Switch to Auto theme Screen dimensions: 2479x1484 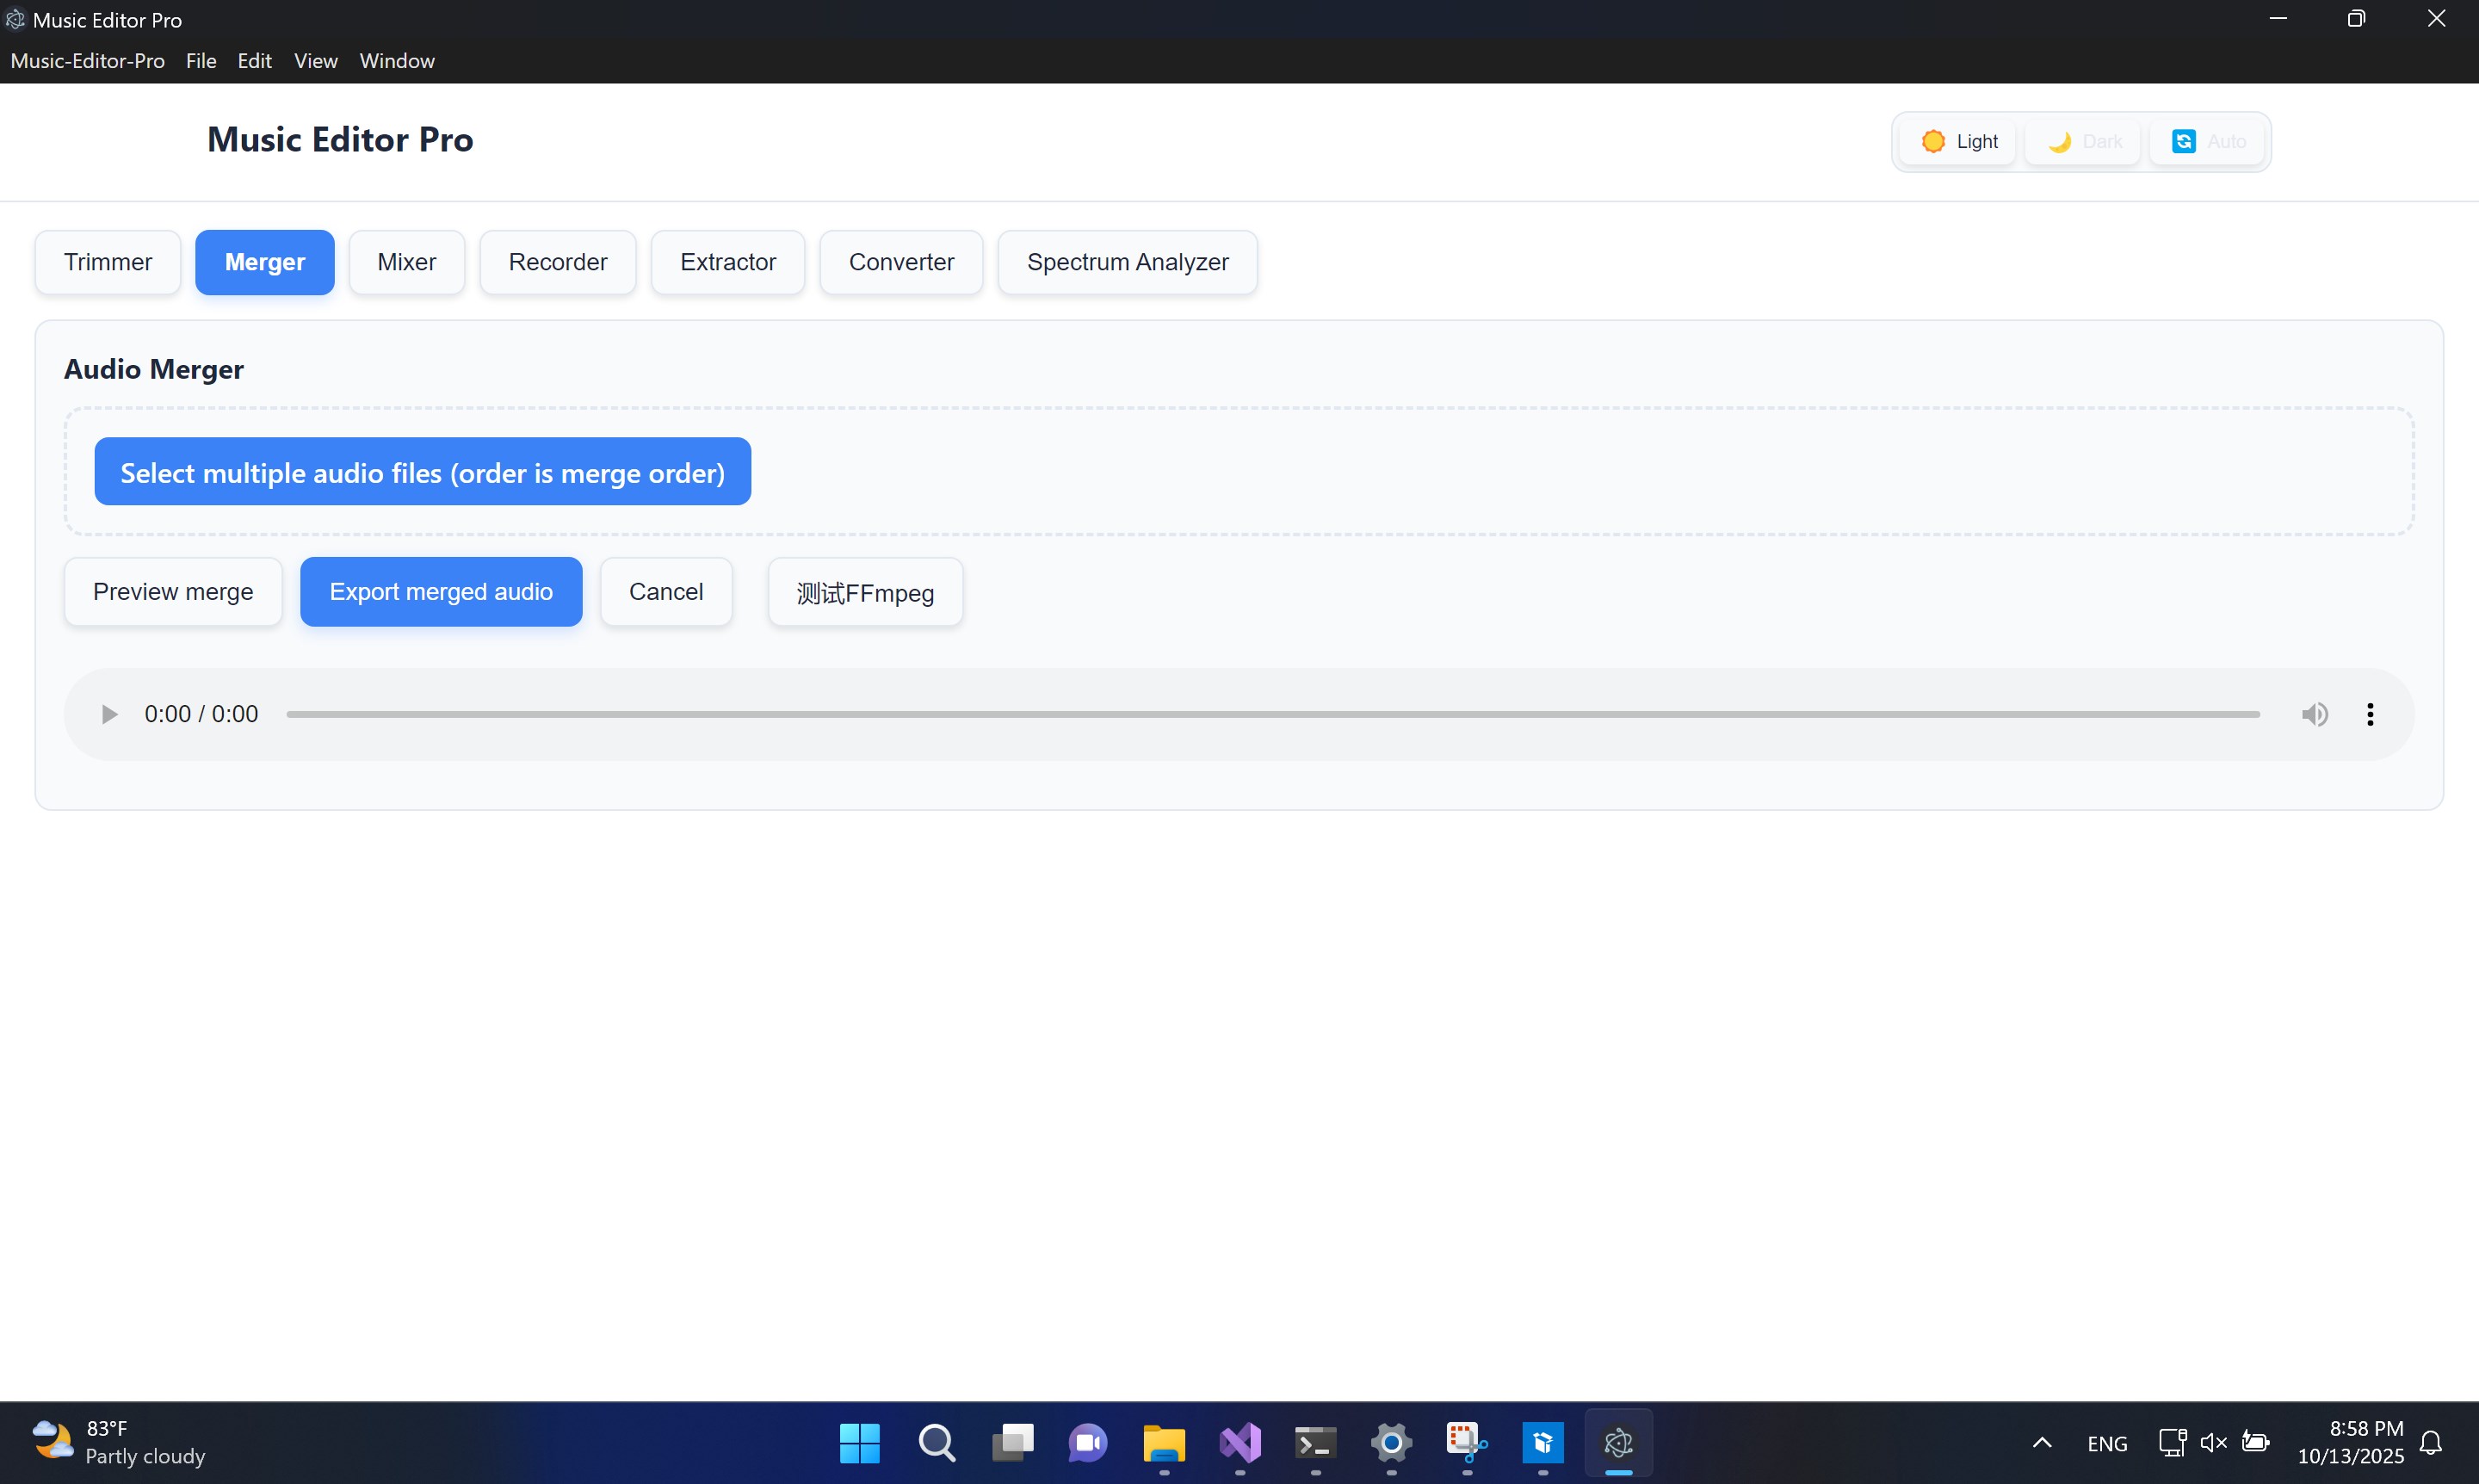tap(2208, 141)
